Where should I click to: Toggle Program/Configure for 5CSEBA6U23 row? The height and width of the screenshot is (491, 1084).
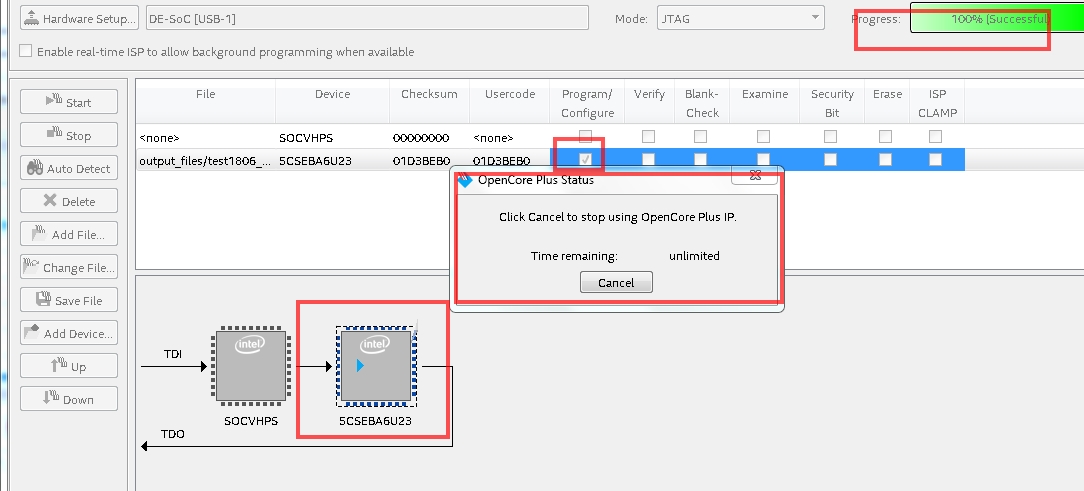(586, 159)
